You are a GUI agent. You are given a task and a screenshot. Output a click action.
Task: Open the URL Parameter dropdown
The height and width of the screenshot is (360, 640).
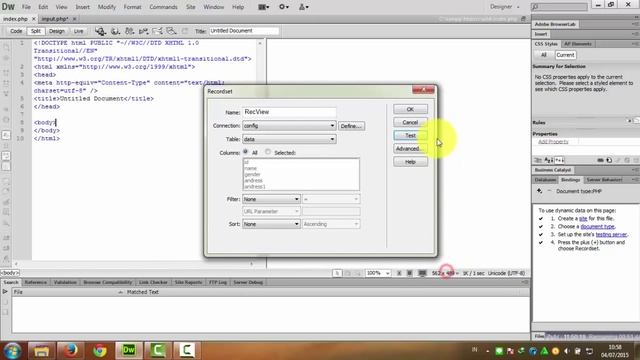click(x=271, y=211)
